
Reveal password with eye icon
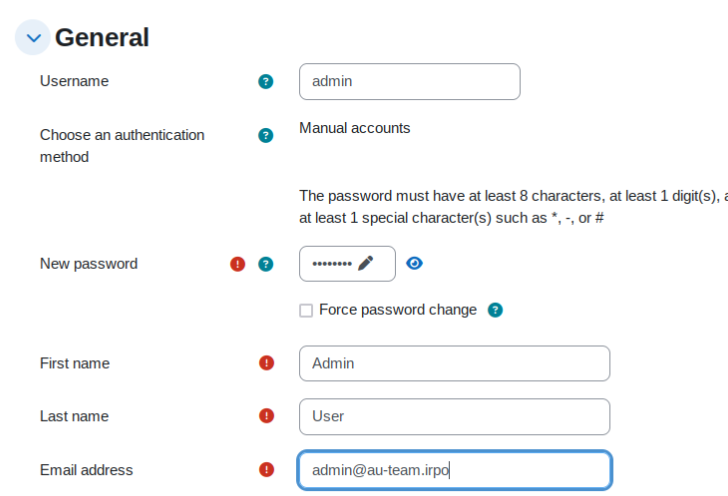coord(415,264)
